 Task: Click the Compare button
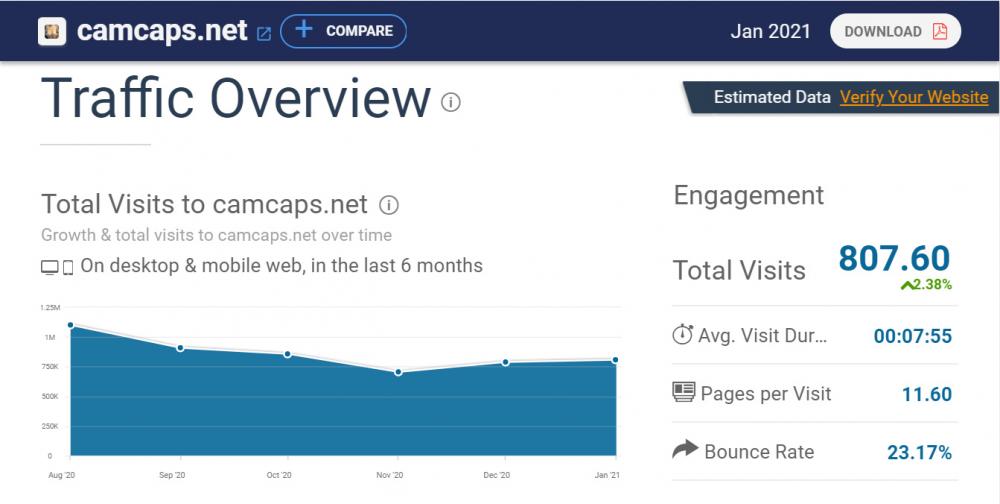(343, 31)
